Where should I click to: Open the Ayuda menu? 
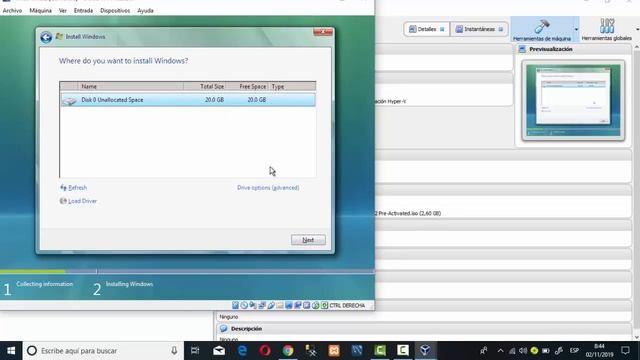click(x=145, y=11)
